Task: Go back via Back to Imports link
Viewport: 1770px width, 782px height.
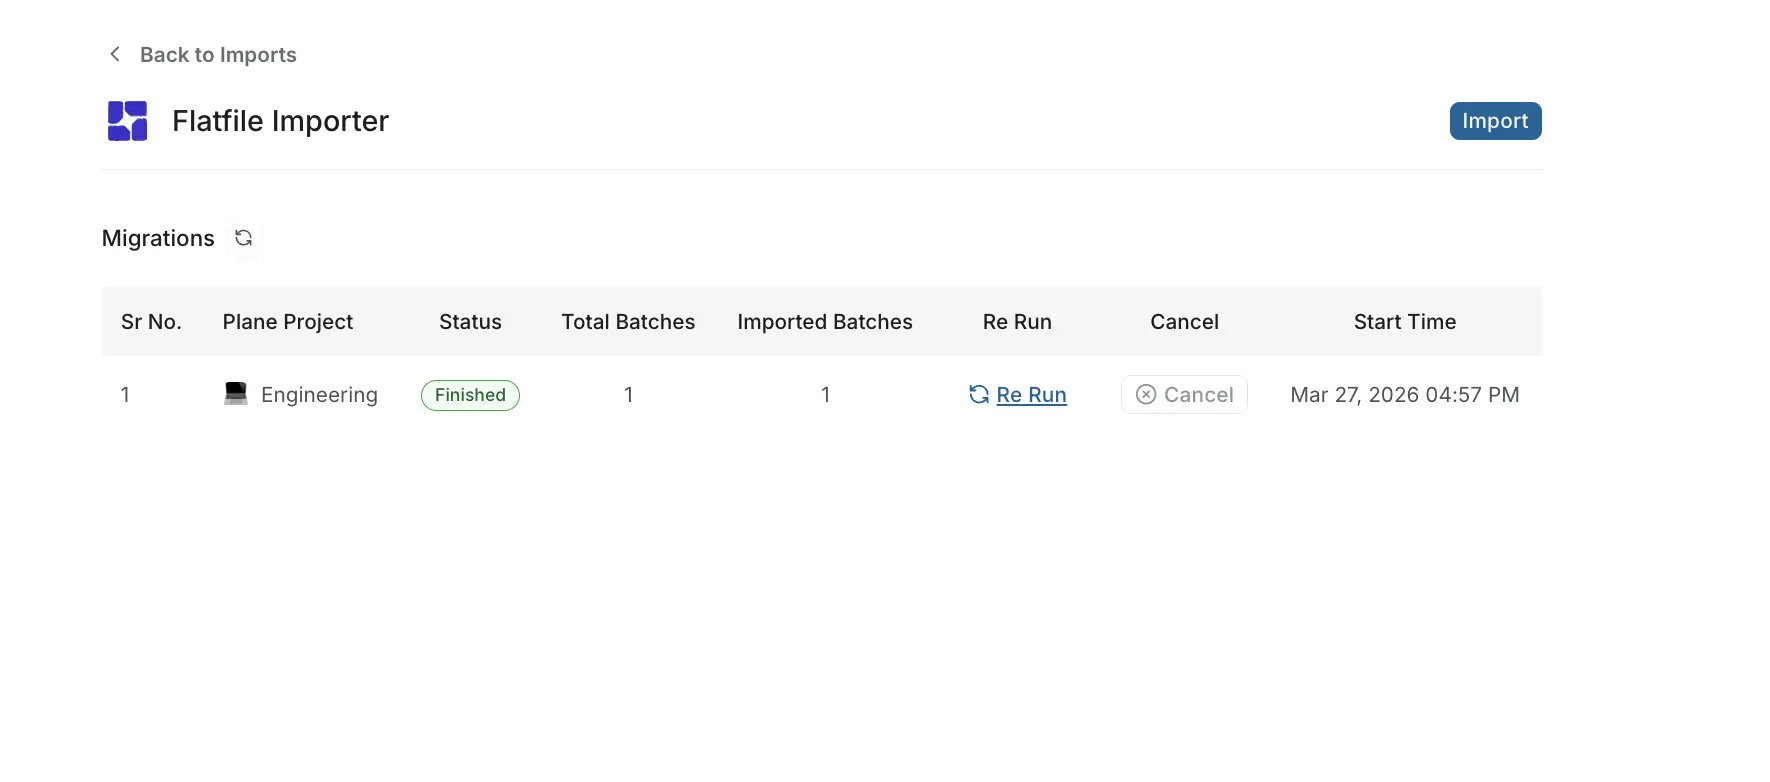Action: pos(218,55)
